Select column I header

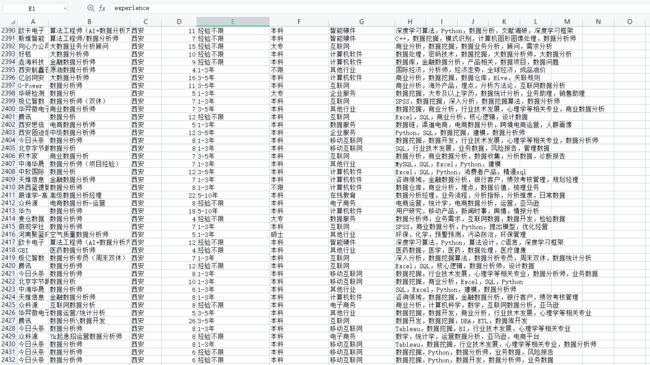coord(441,22)
